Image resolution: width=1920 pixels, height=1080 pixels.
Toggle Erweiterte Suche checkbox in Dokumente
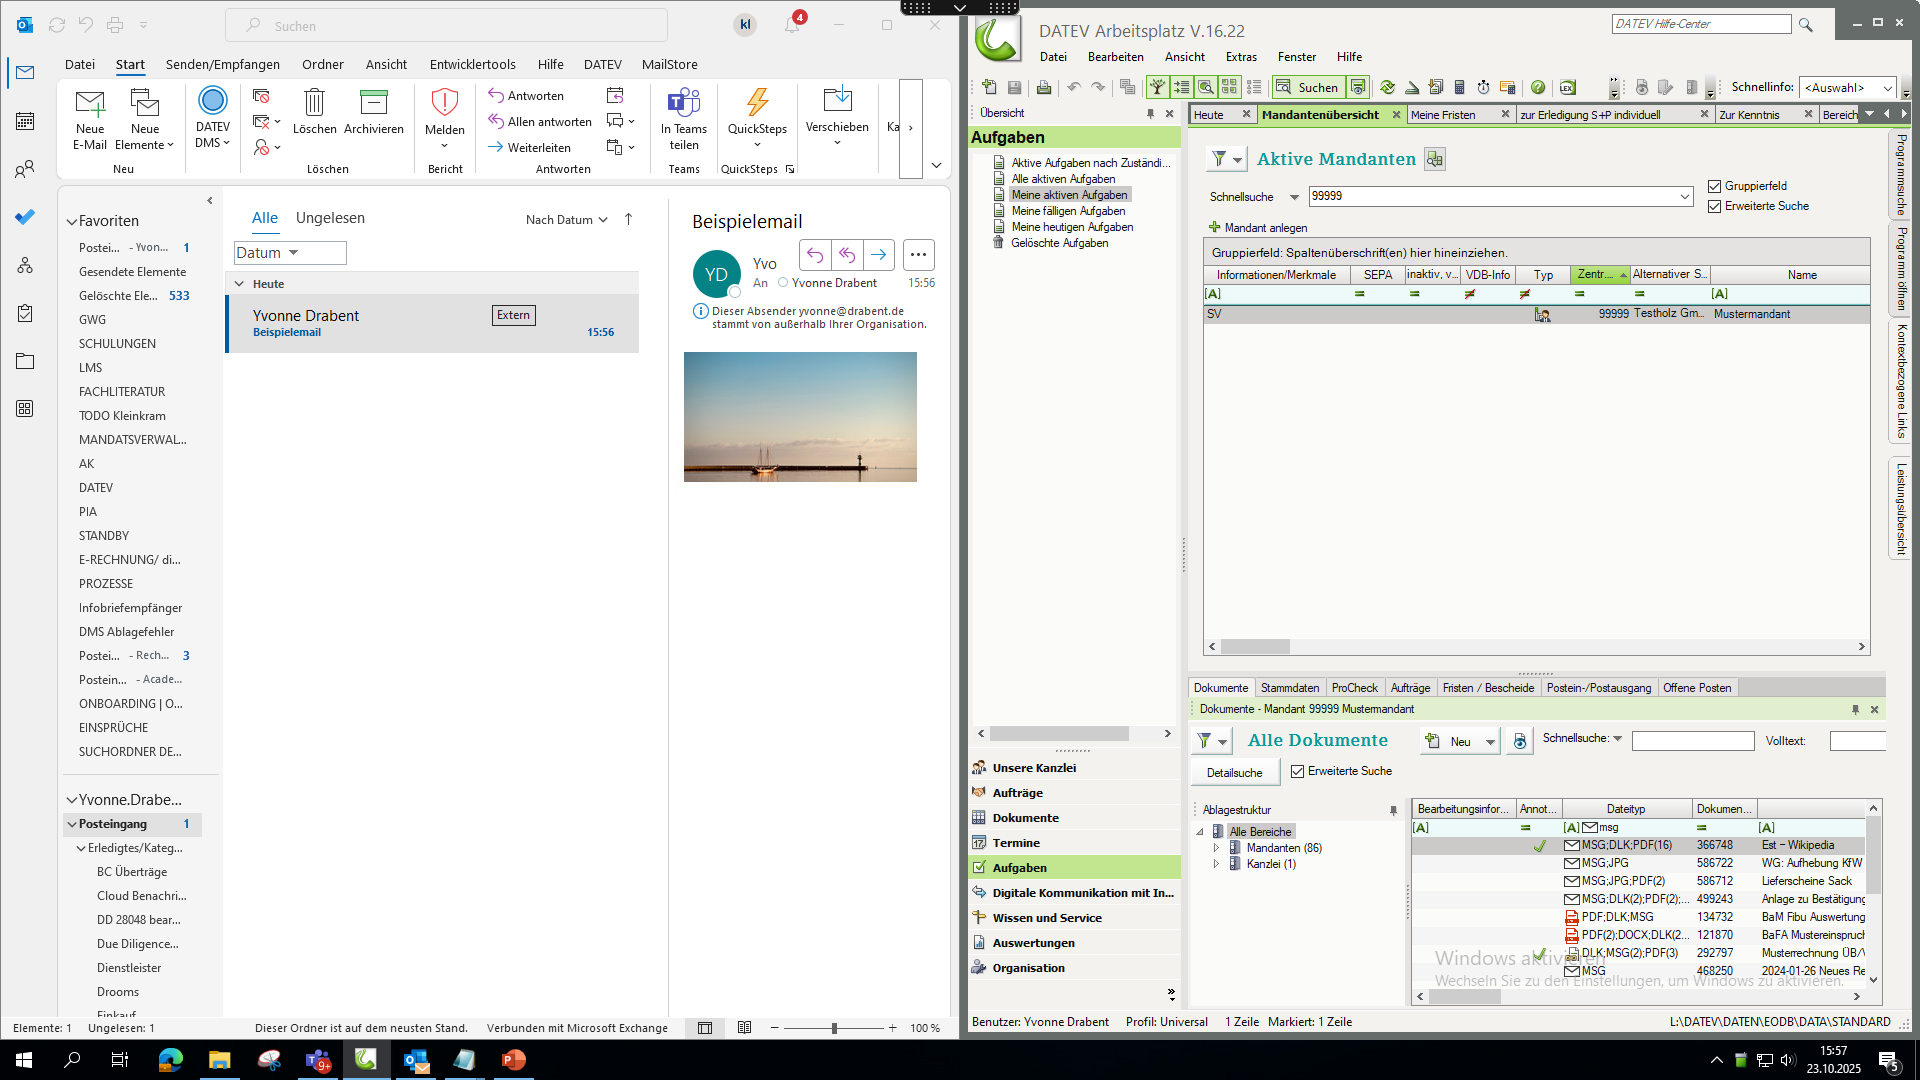pos(1298,771)
